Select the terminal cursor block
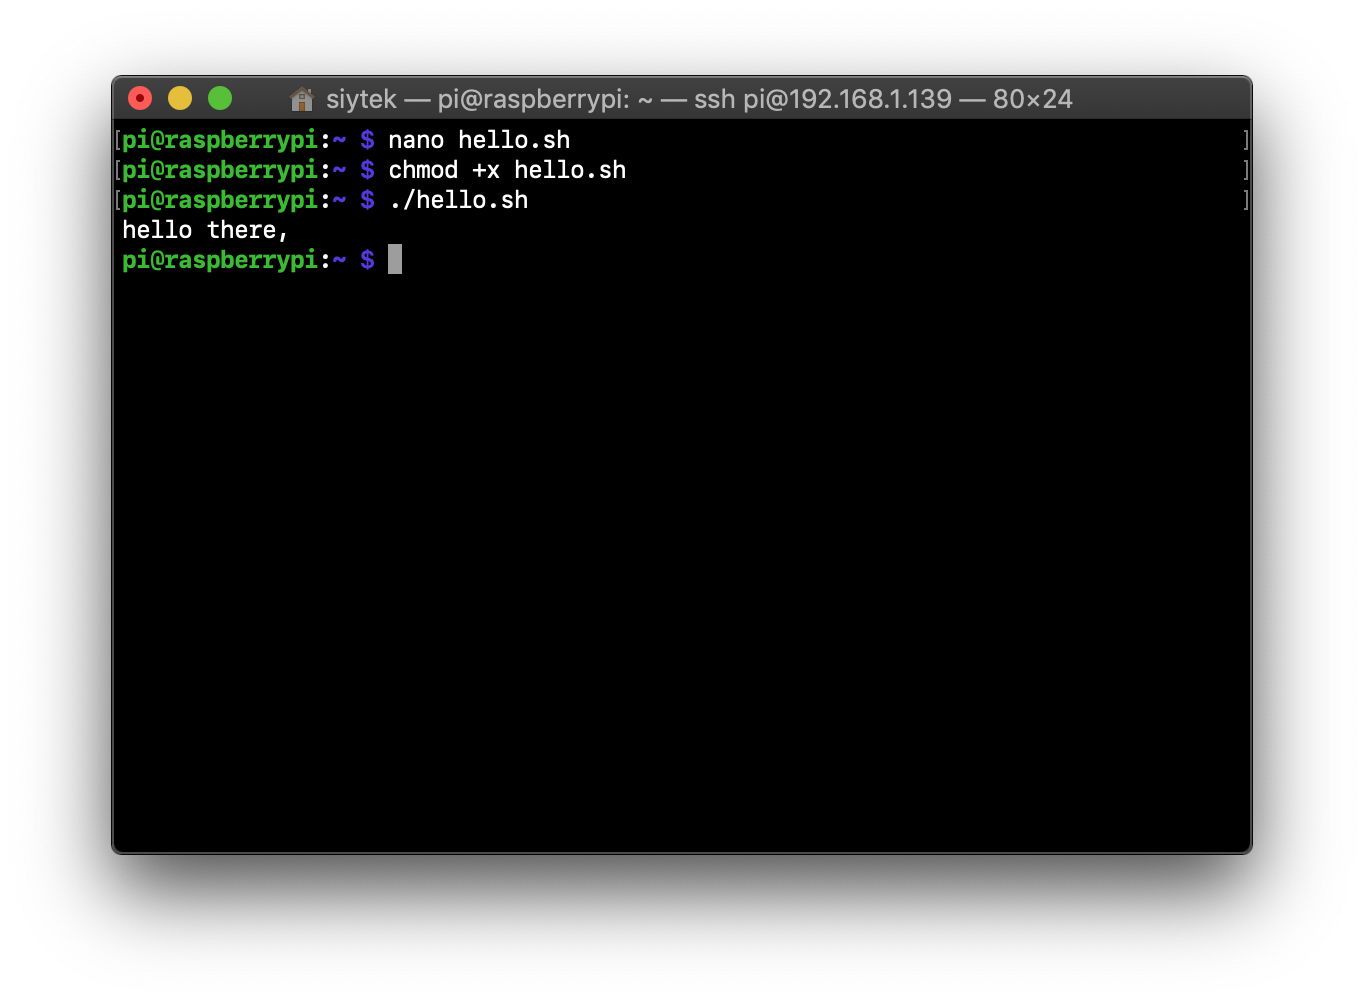 coord(394,259)
